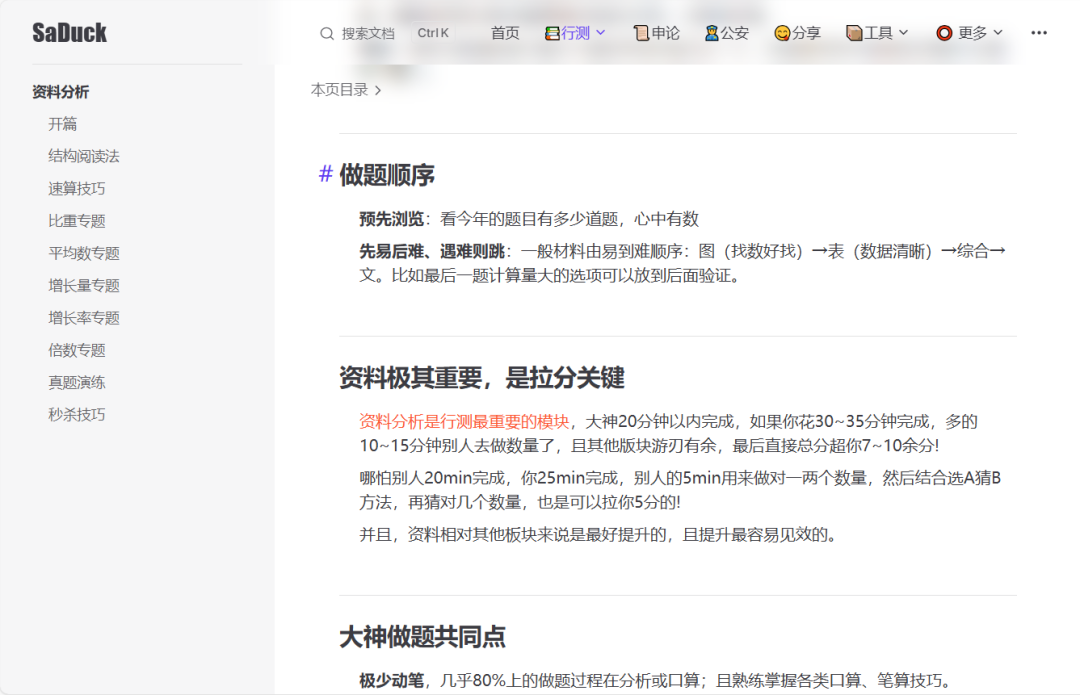Click the 申论 scroll icon
The image size is (1080, 695).
(x=641, y=33)
